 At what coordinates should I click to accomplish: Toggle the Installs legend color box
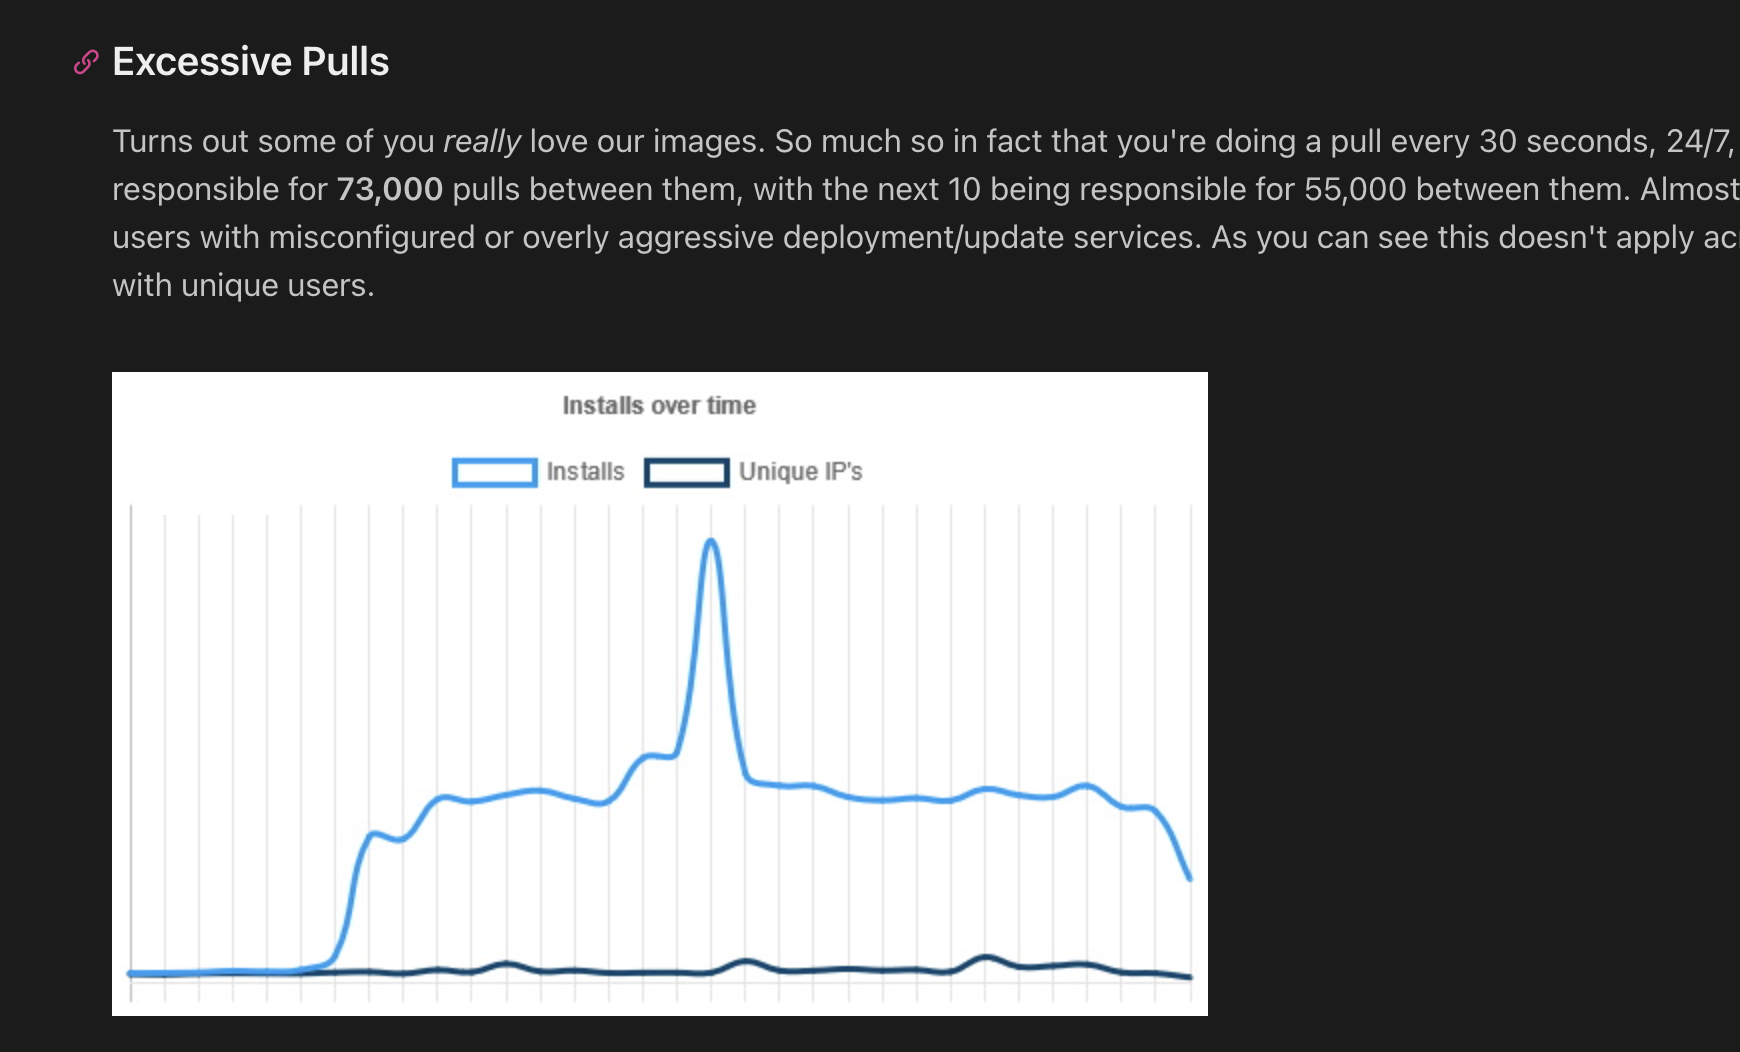494,472
